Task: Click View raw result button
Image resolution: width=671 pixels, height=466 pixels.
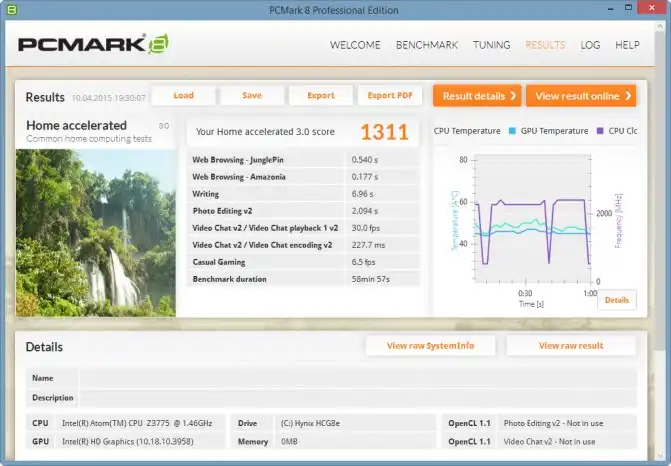Action: coord(570,346)
